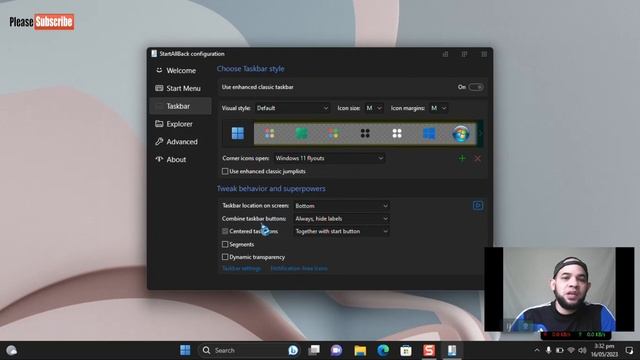Expand Corner icons open dropdown
640x360 pixels.
coord(329,158)
